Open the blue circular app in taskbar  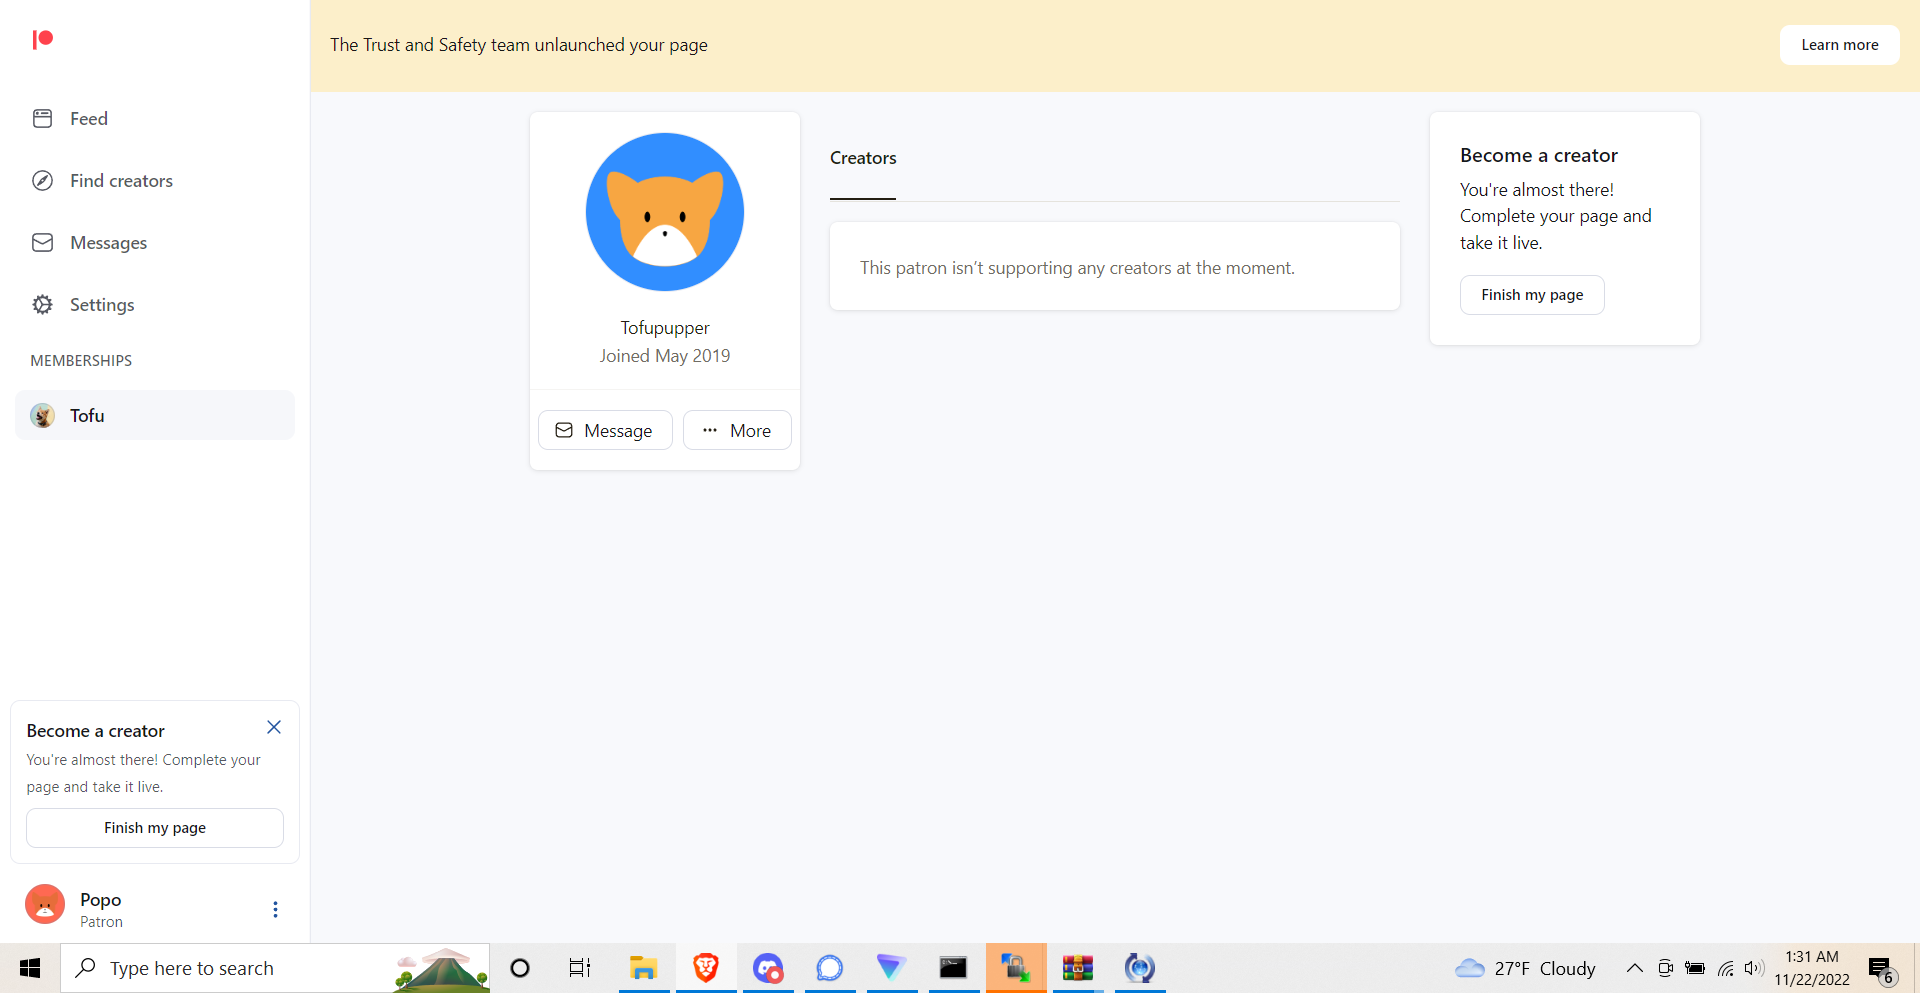point(1139,968)
